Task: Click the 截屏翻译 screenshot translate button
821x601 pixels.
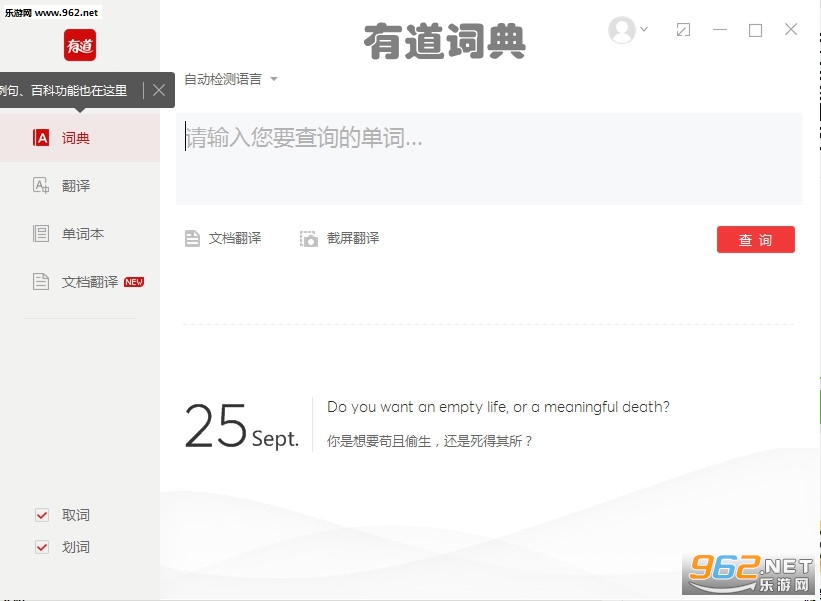Action: click(339, 239)
